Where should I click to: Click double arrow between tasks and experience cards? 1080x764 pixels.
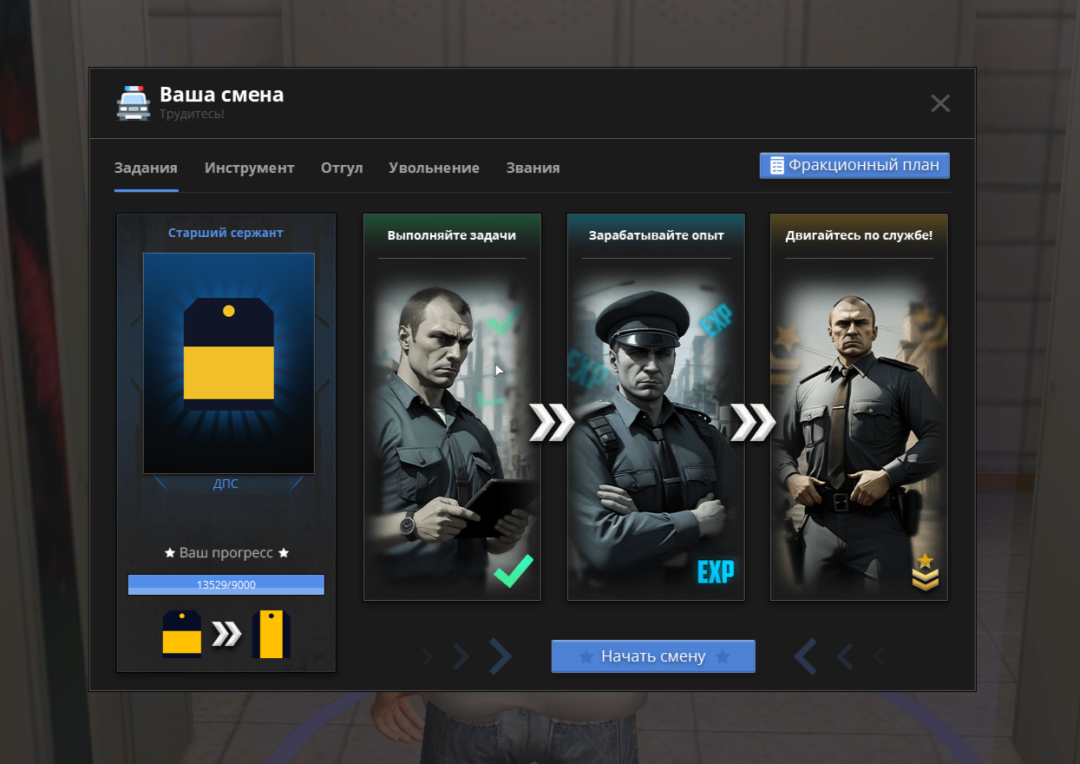[x=552, y=422]
